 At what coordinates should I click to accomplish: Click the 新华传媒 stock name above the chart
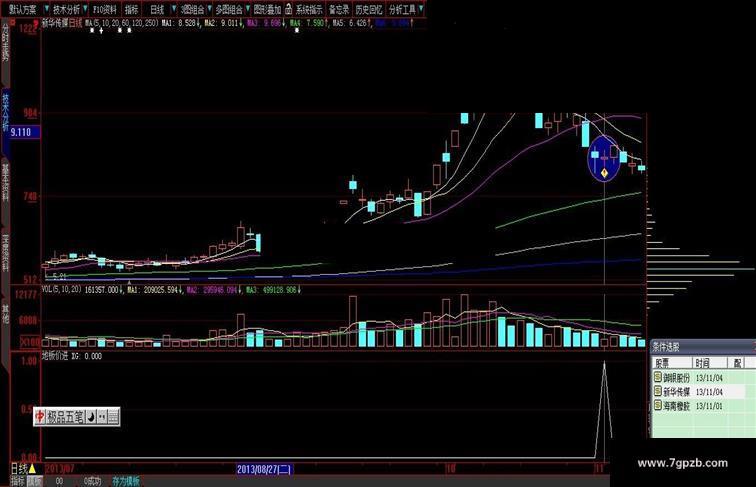[x=55, y=23]
